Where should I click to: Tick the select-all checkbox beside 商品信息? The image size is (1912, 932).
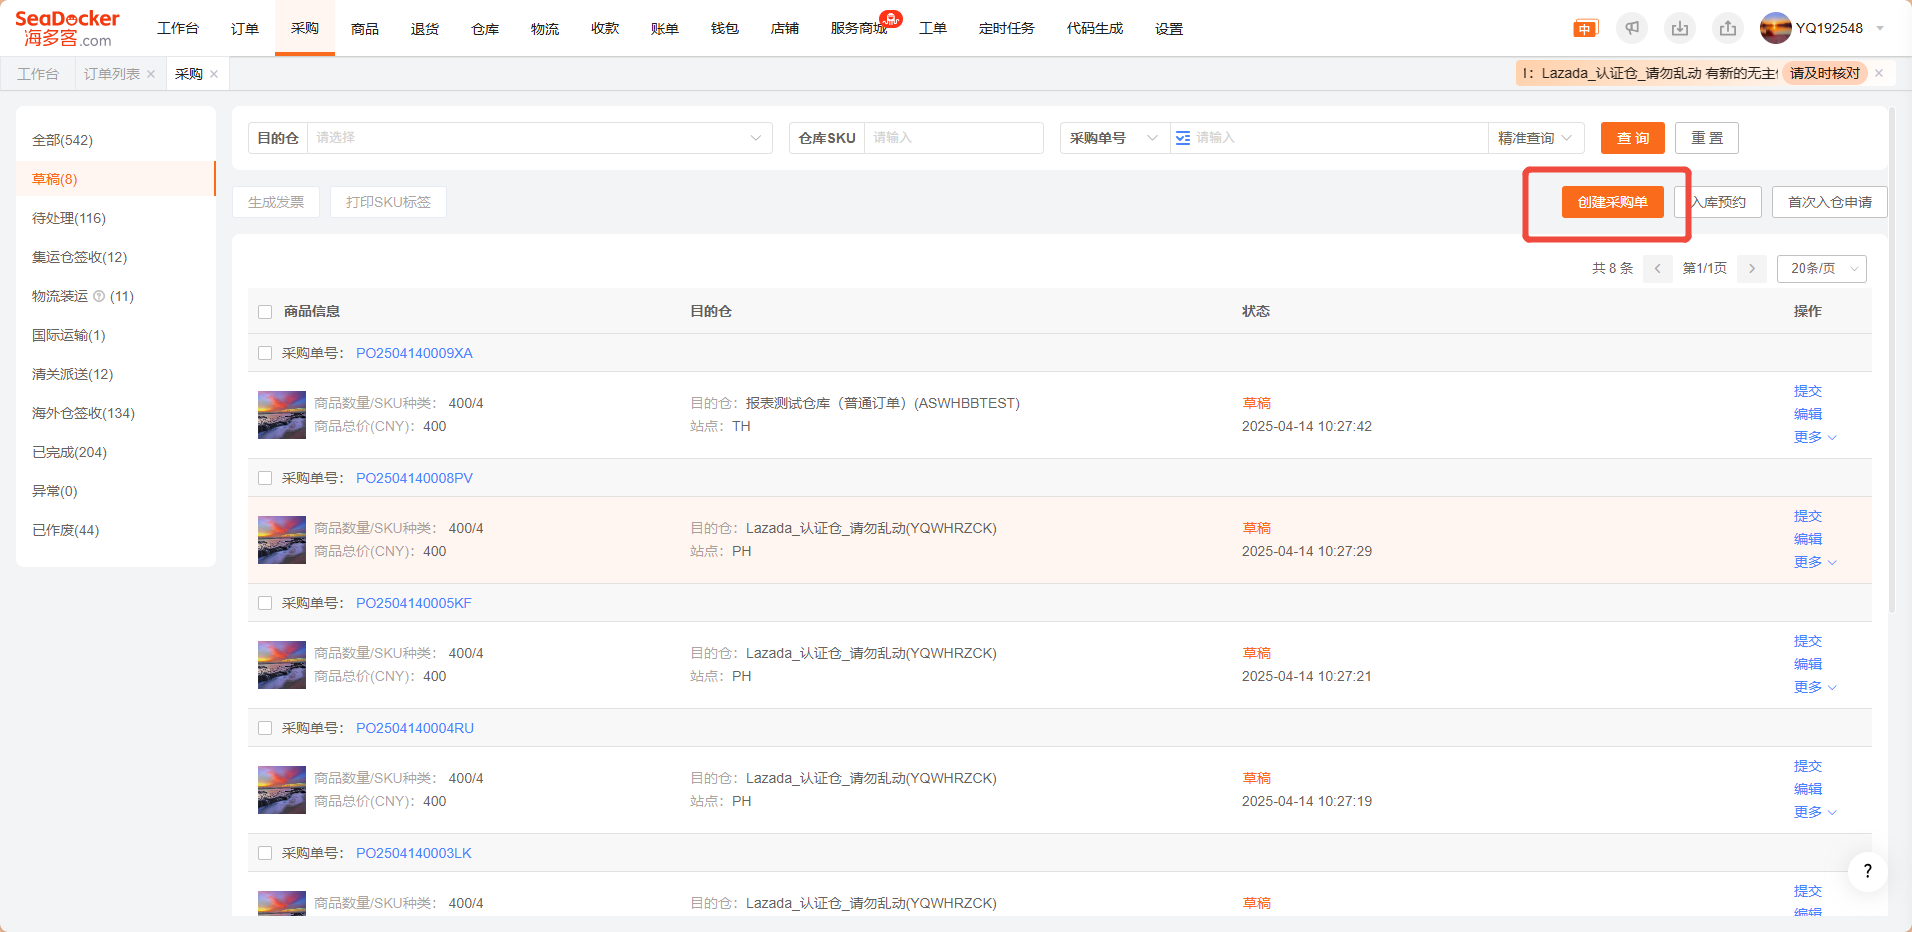tap(265, 312)
